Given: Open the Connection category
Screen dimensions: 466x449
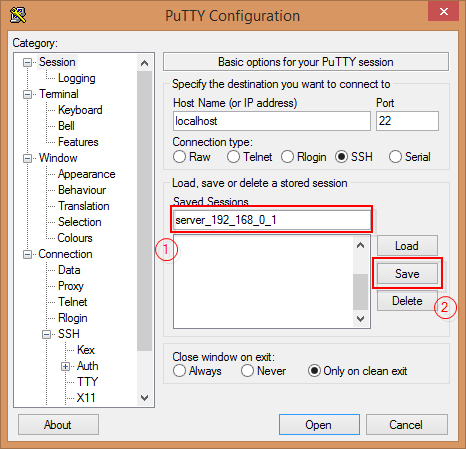Looking at the screenshot, I should (x=65, y=254).
